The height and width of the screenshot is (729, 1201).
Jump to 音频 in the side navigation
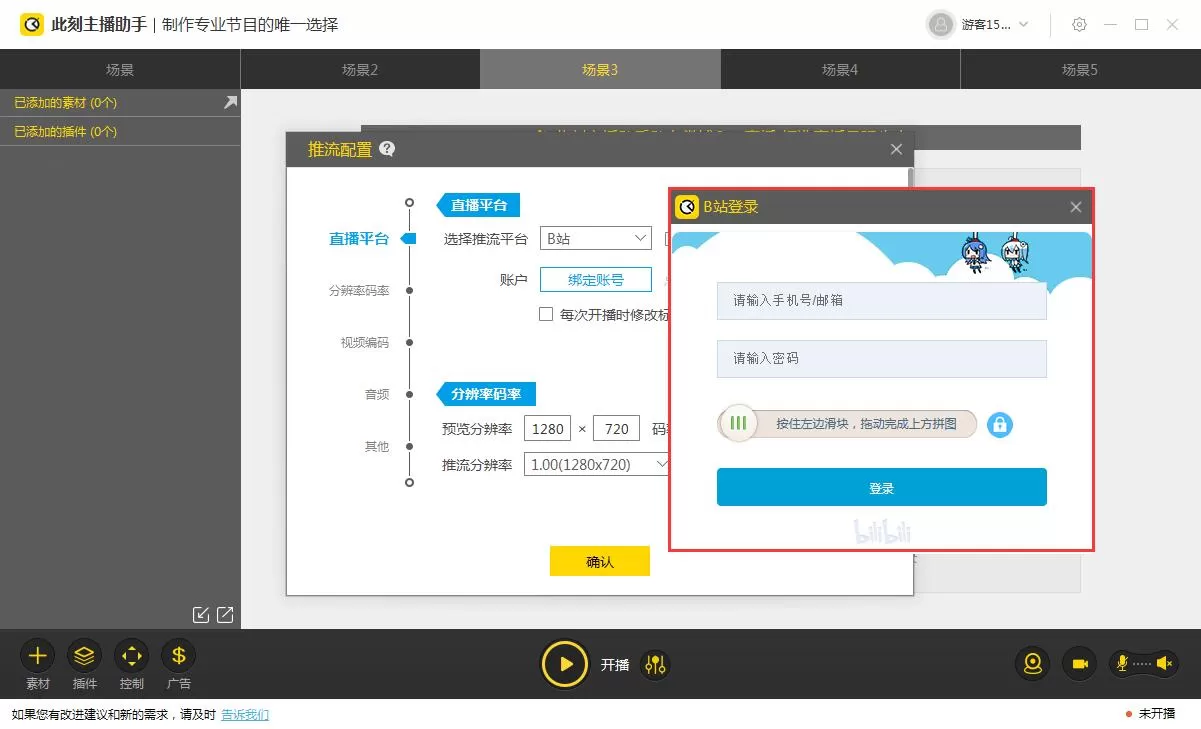377,394
